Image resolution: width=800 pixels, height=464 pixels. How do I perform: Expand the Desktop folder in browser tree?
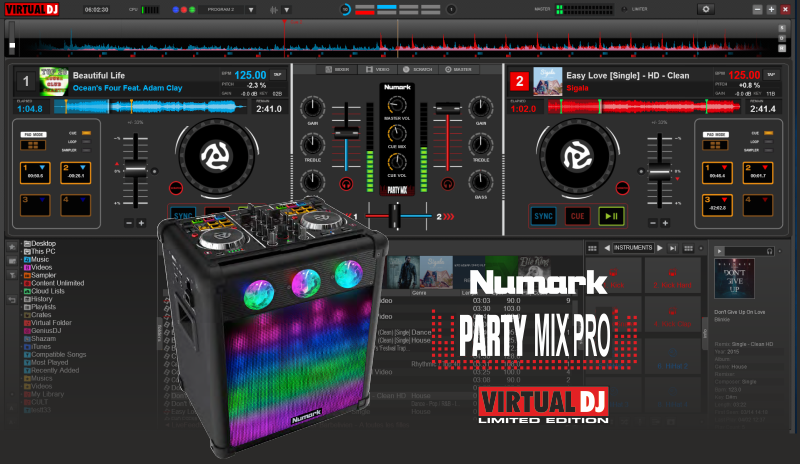(x=22, y=243)
